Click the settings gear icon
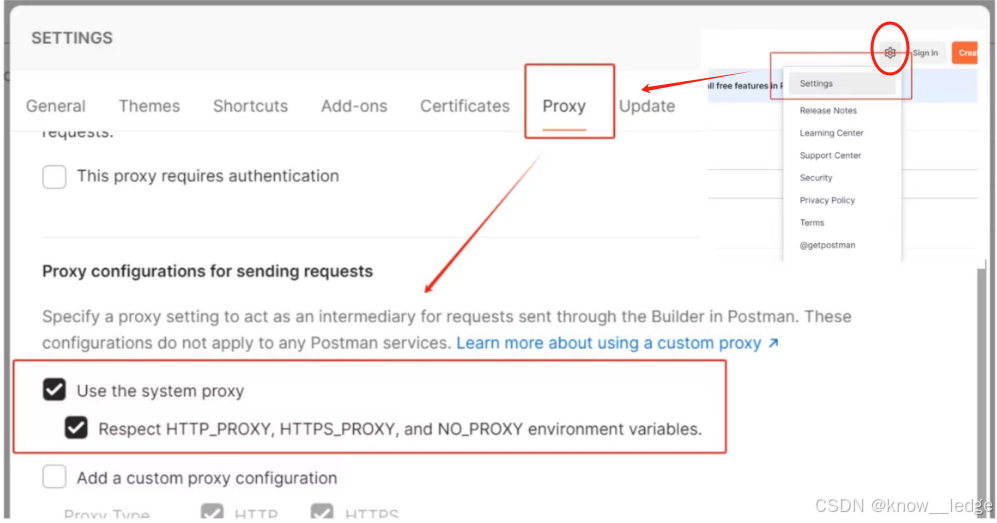This screenshot has height=523, width=997. tap(890, 53)
